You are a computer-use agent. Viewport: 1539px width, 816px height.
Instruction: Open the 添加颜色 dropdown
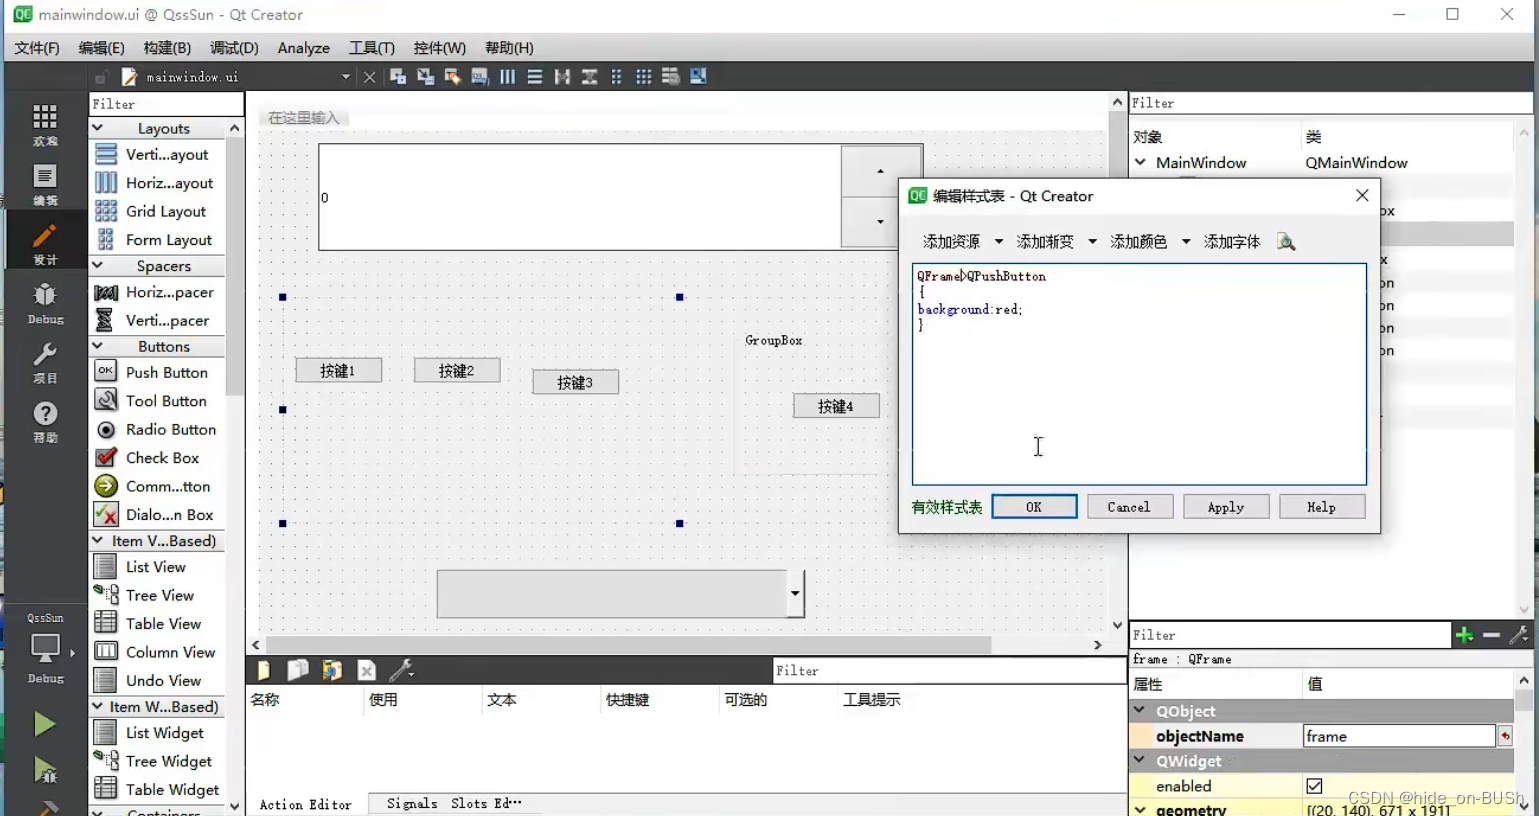pos(1186,241)
